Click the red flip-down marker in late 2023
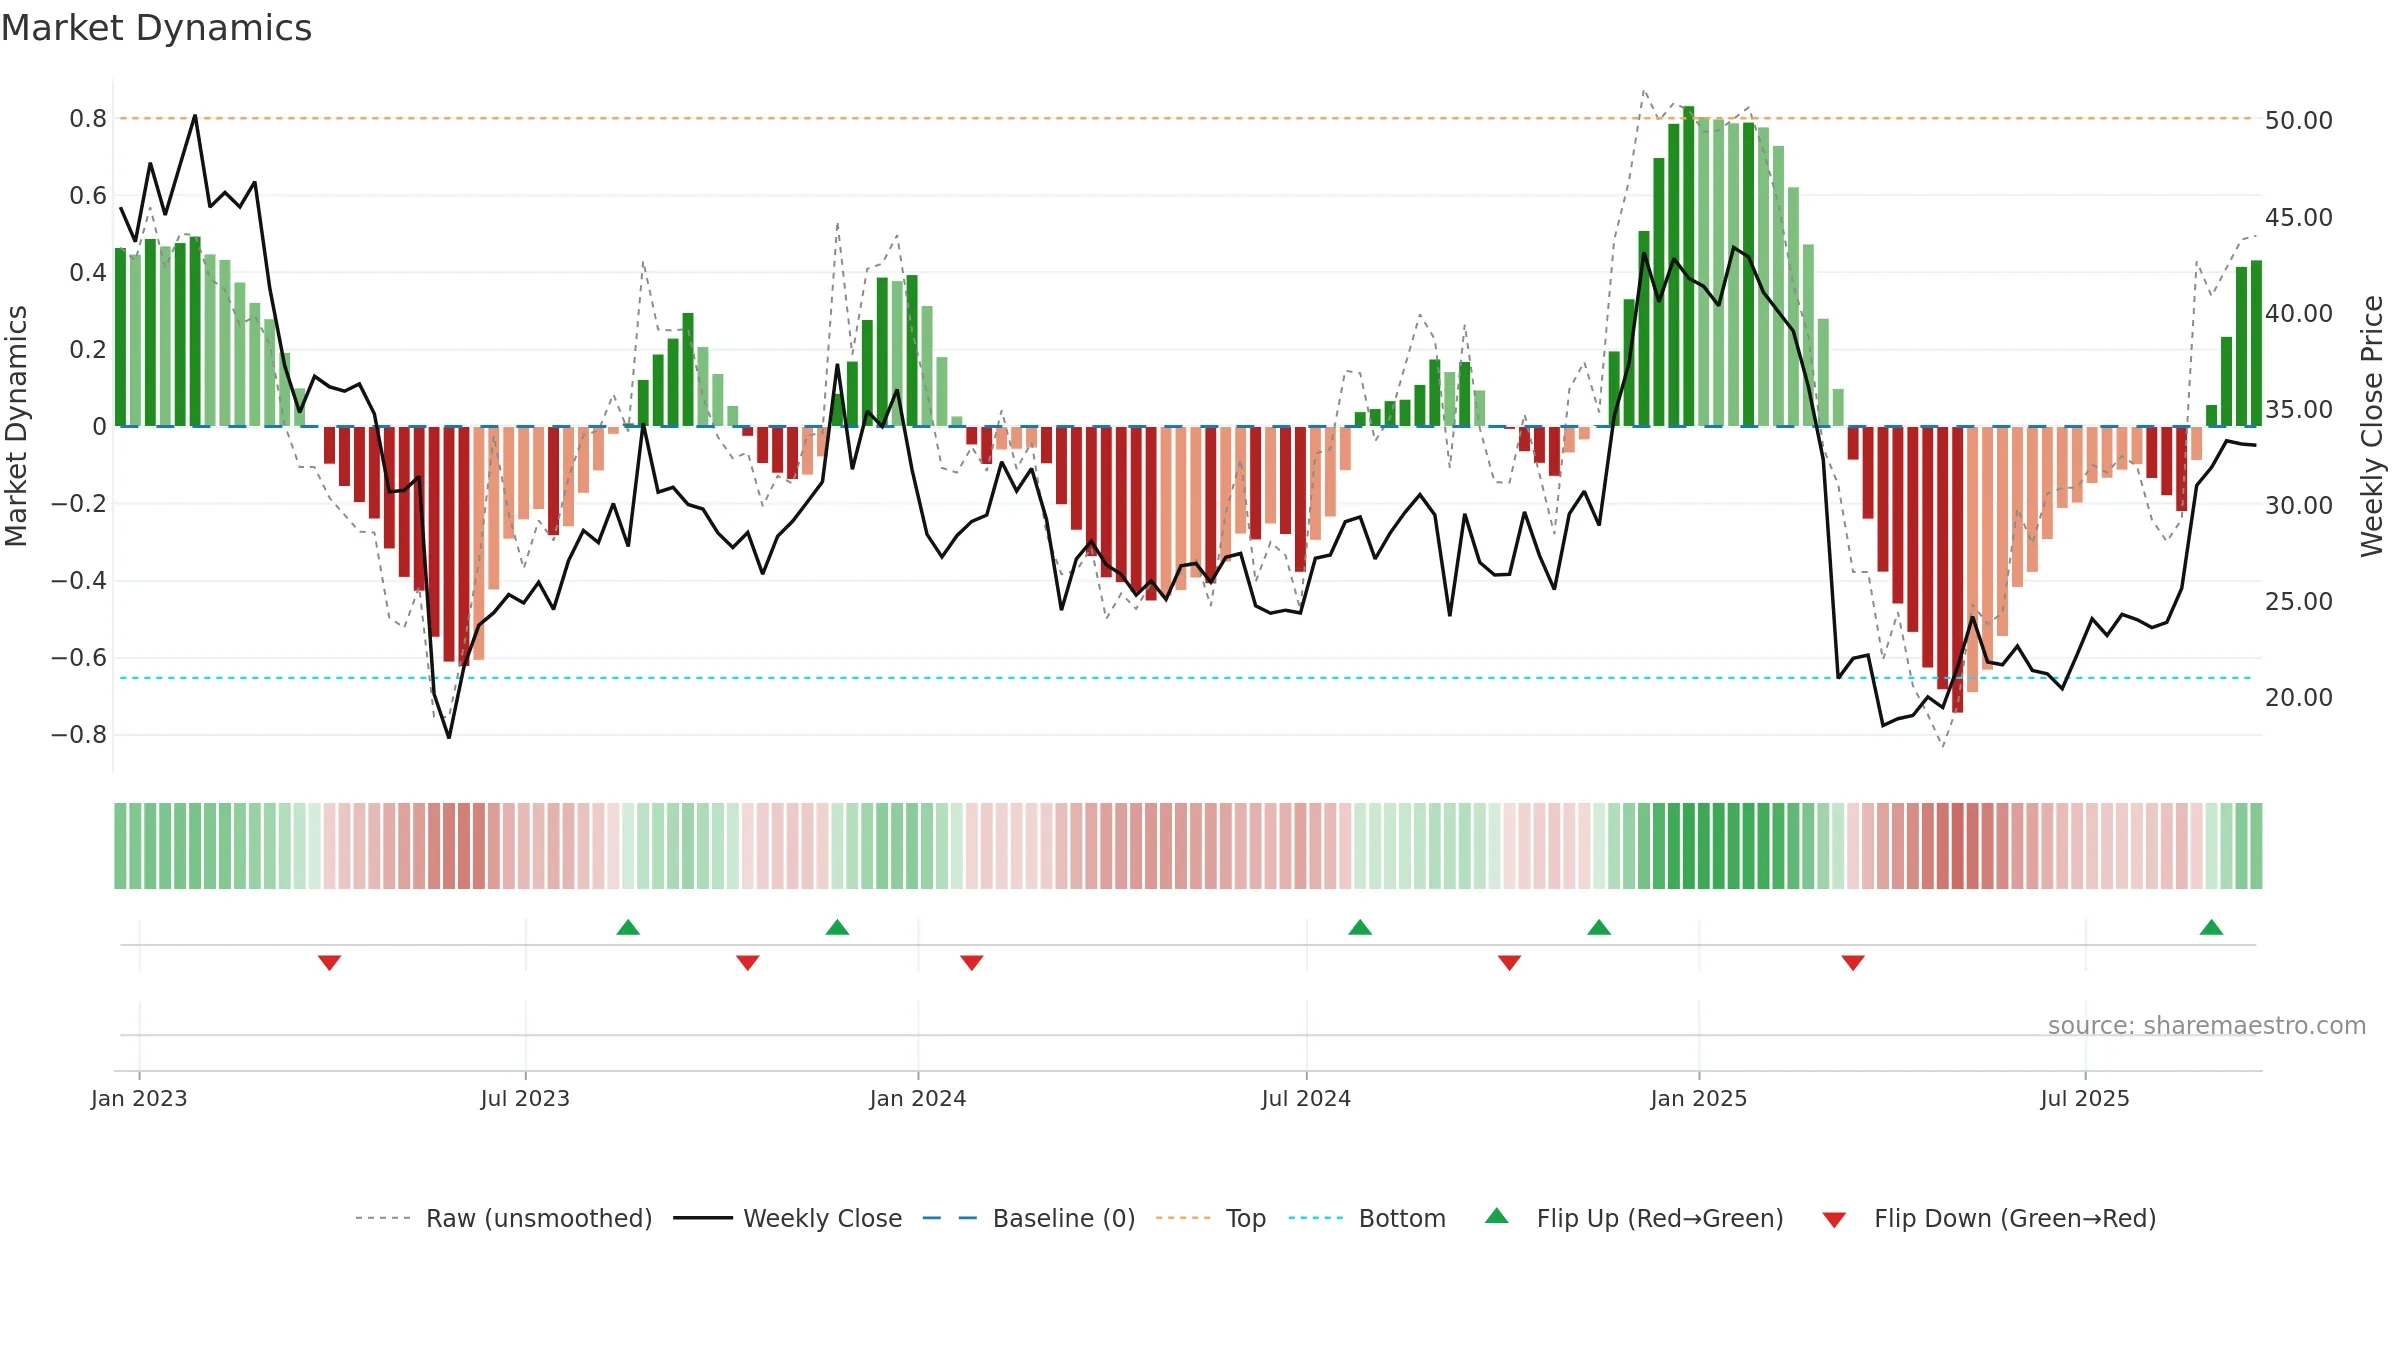2400x1350 pixels. [x=748, y=963]
